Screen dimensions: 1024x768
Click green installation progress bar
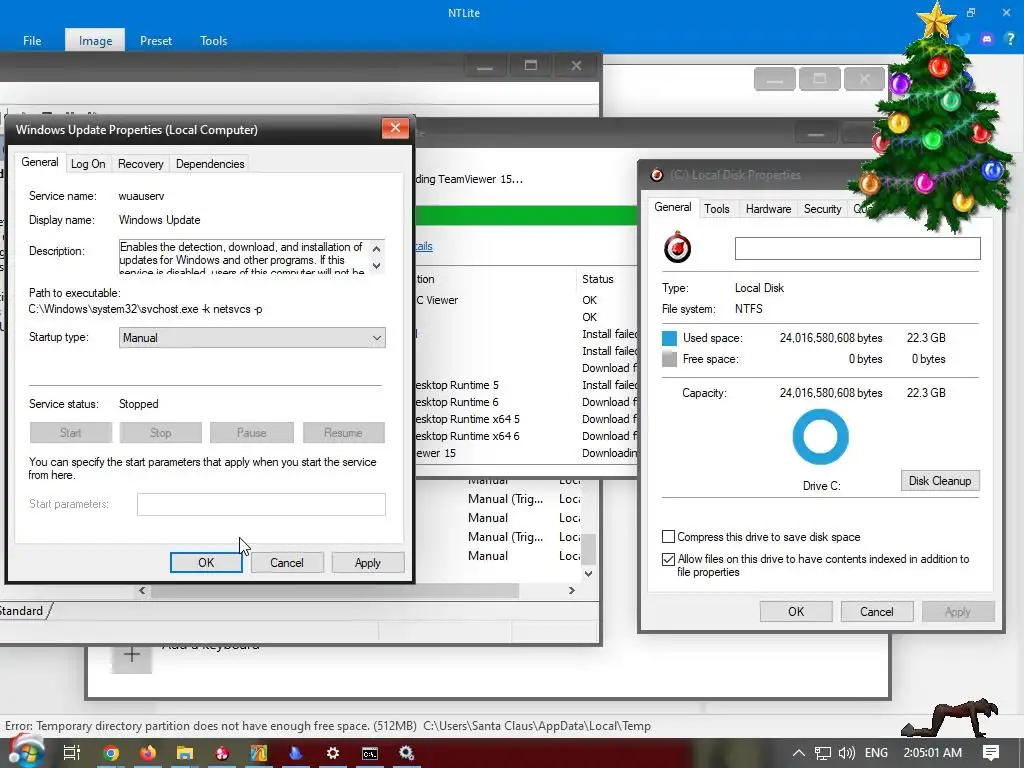[526, 215]
